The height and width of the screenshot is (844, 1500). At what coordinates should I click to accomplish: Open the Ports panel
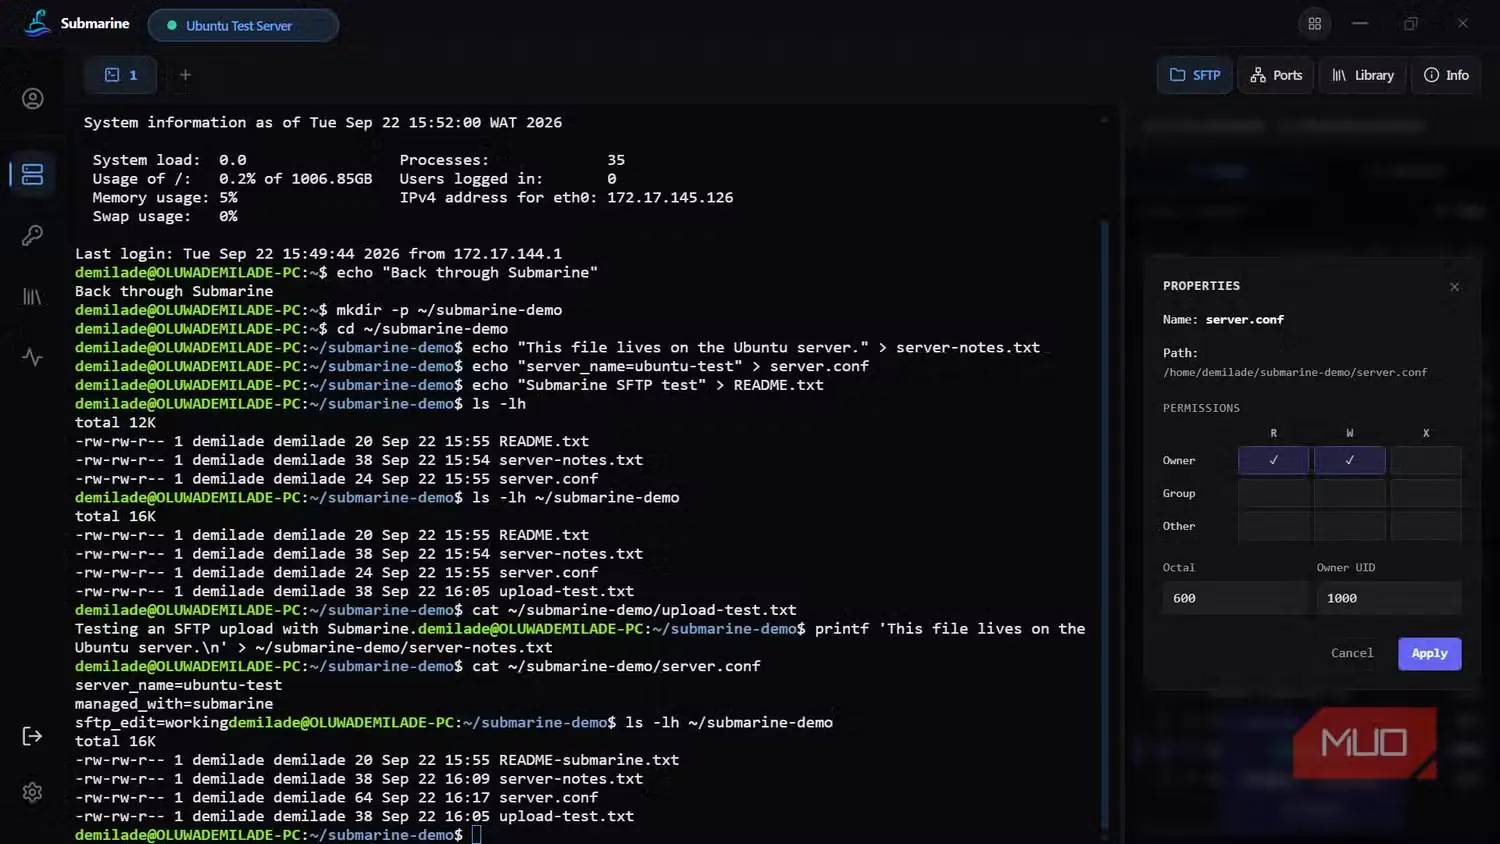click(1276, 75)
